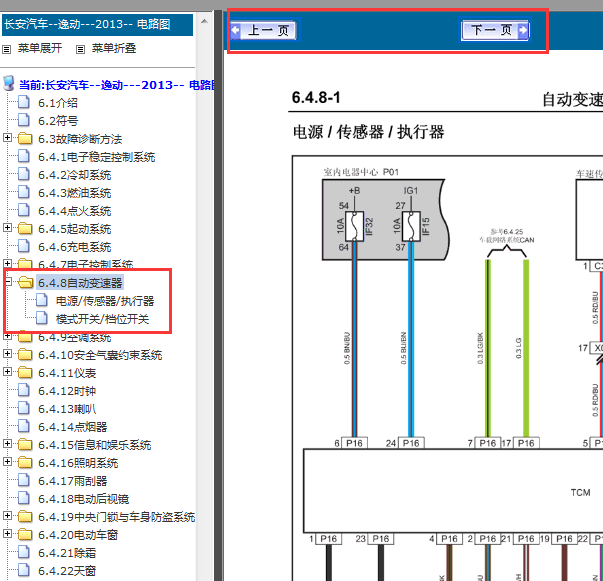Click folder icon of 6.4.11仪表
Screen dimensions: 603x581
click(25, 372)
